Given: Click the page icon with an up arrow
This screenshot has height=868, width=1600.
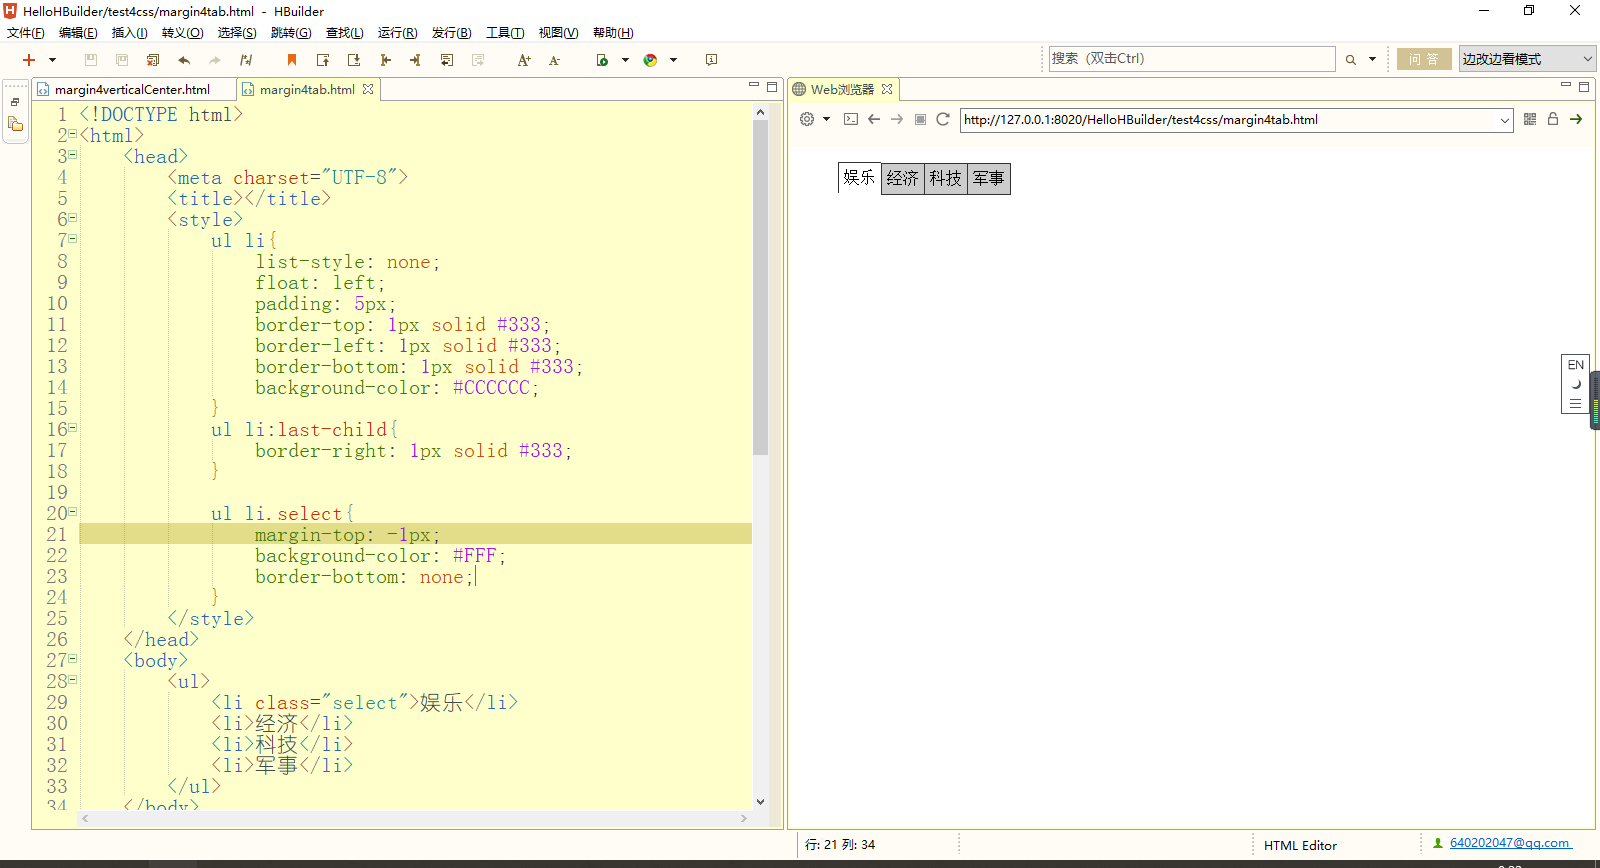Looking at the screenshot, I should (323, 60).
